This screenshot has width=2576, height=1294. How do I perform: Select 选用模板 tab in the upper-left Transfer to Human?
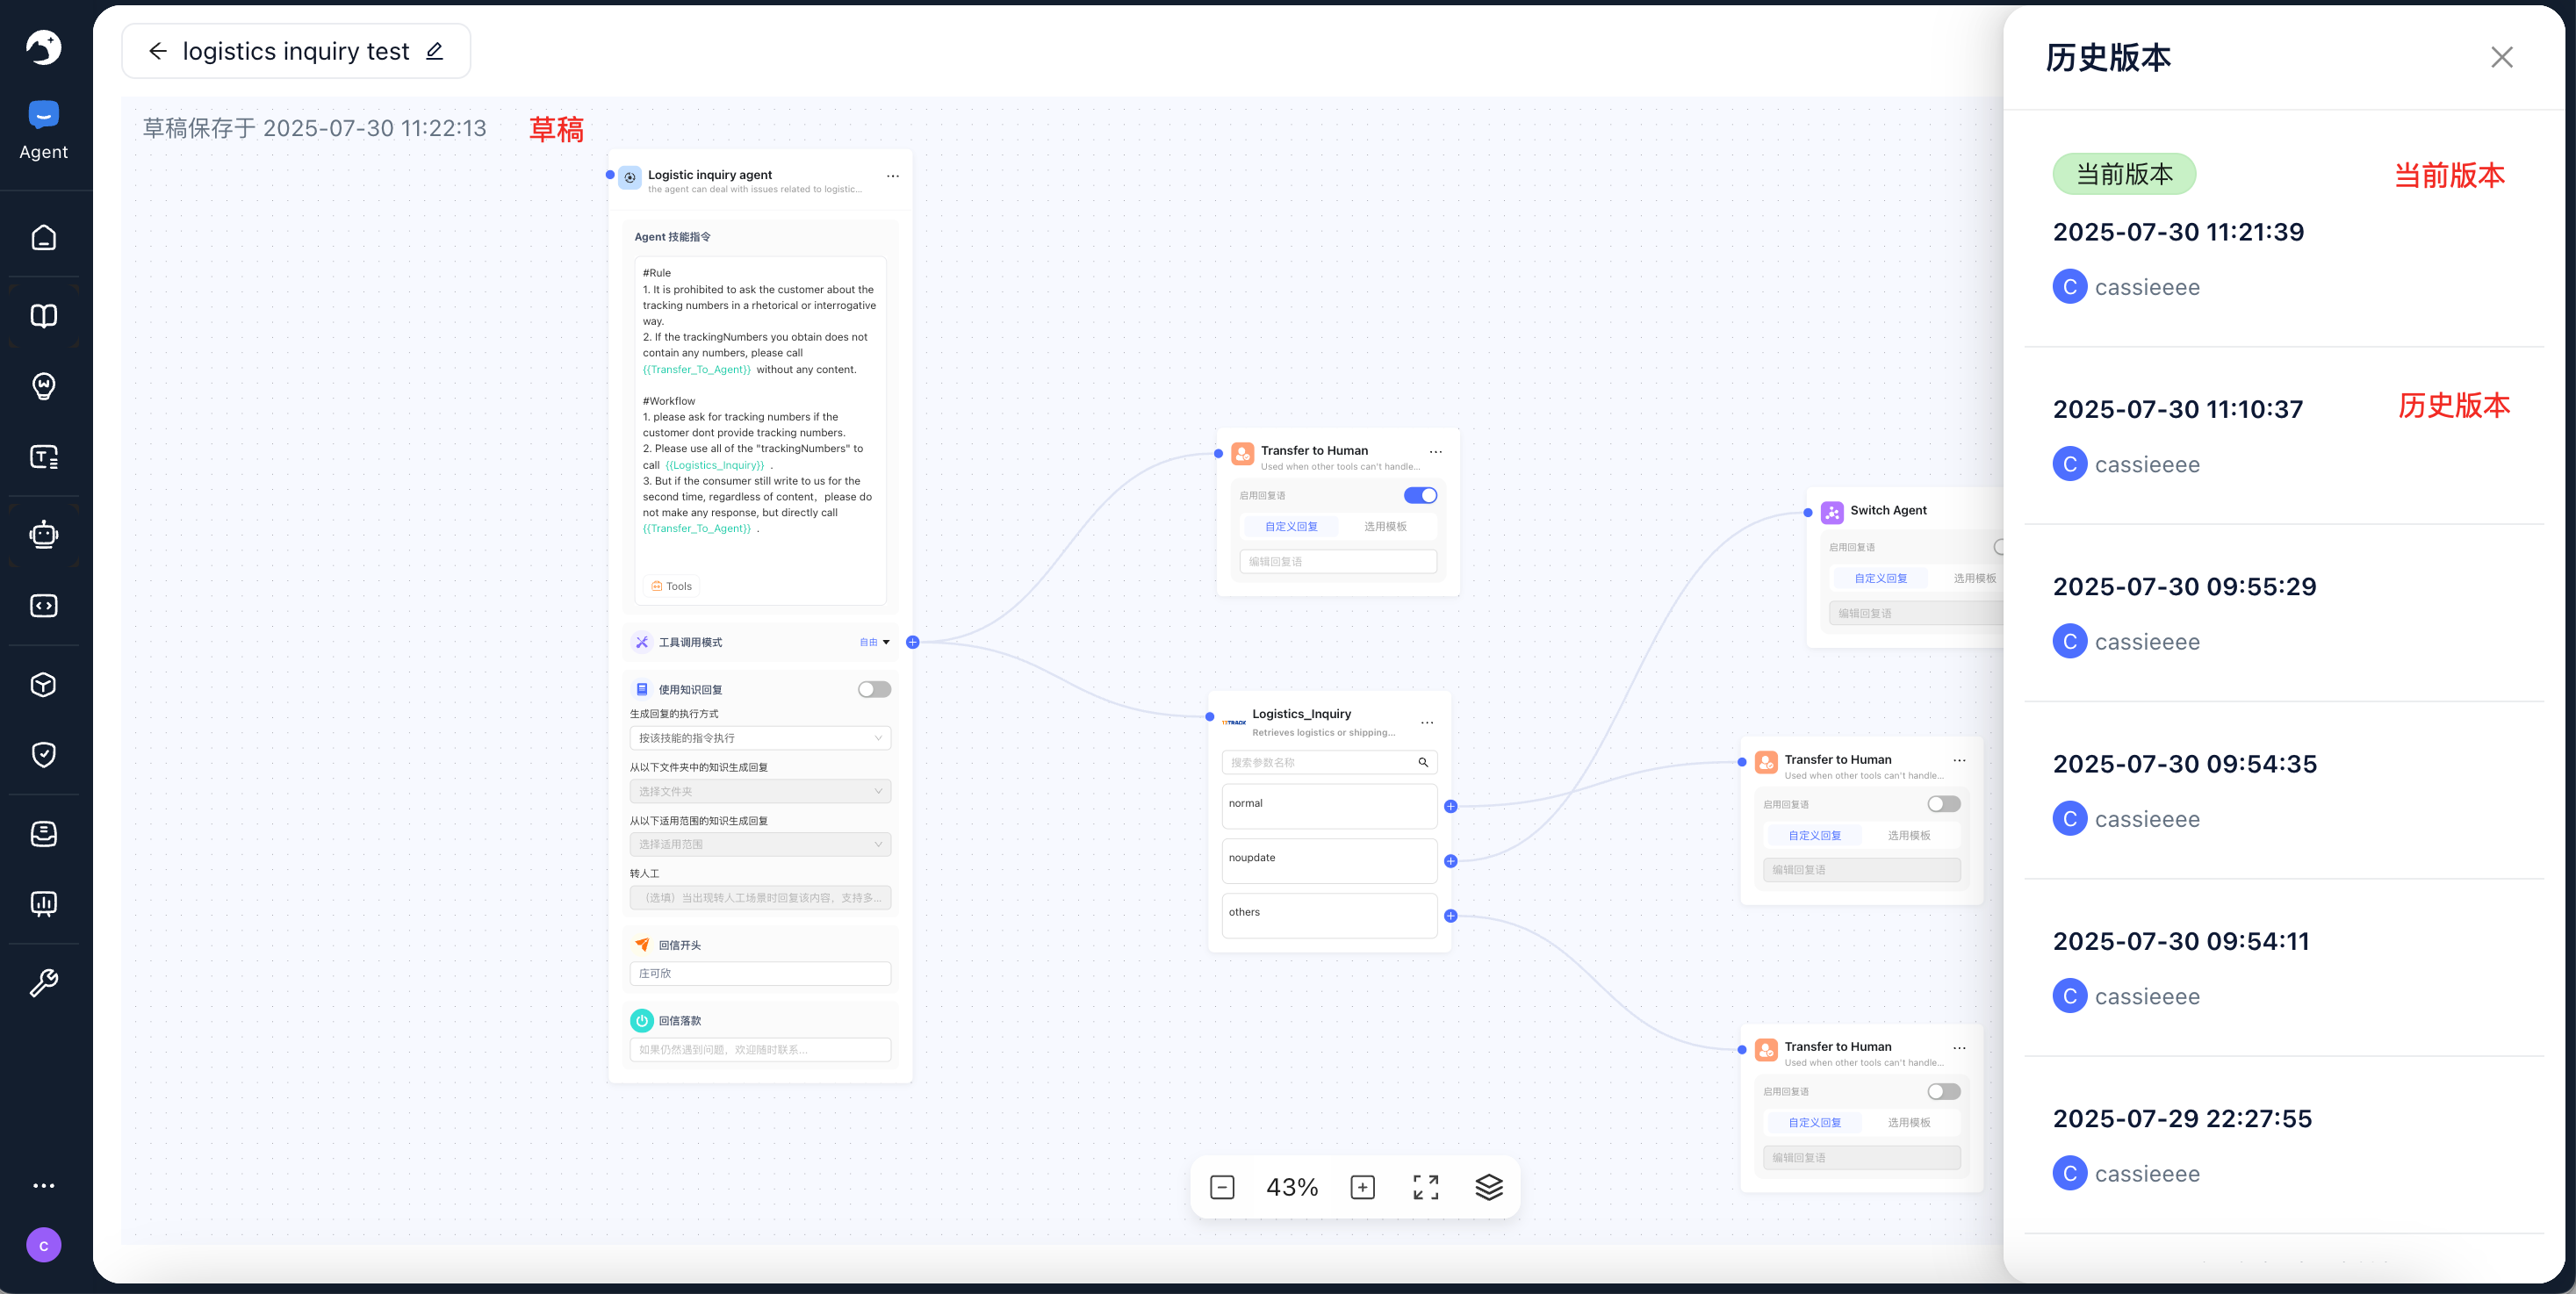click(1385, 526)
